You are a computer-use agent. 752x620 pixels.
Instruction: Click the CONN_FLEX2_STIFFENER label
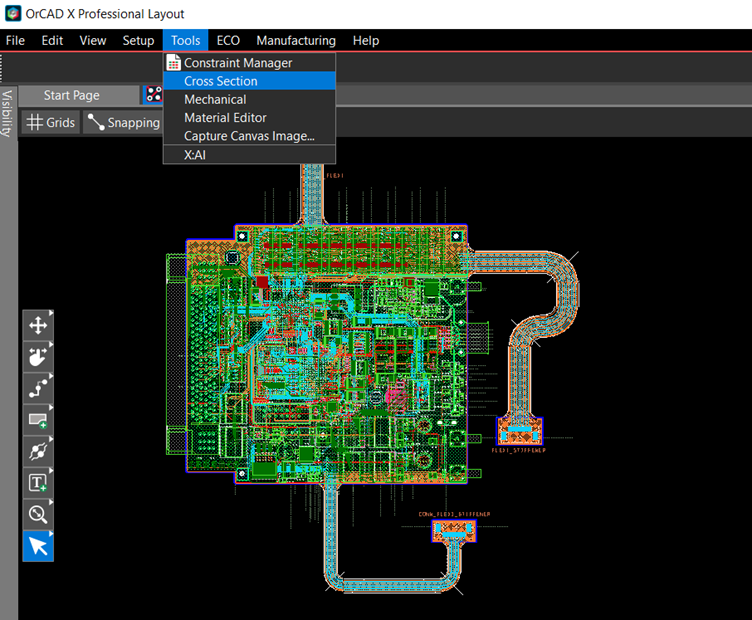click(454, 514)
